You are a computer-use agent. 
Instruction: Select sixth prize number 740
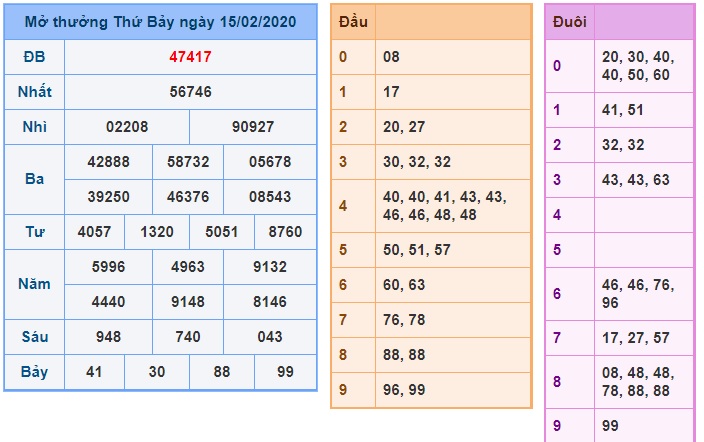(x=188, y=337)
